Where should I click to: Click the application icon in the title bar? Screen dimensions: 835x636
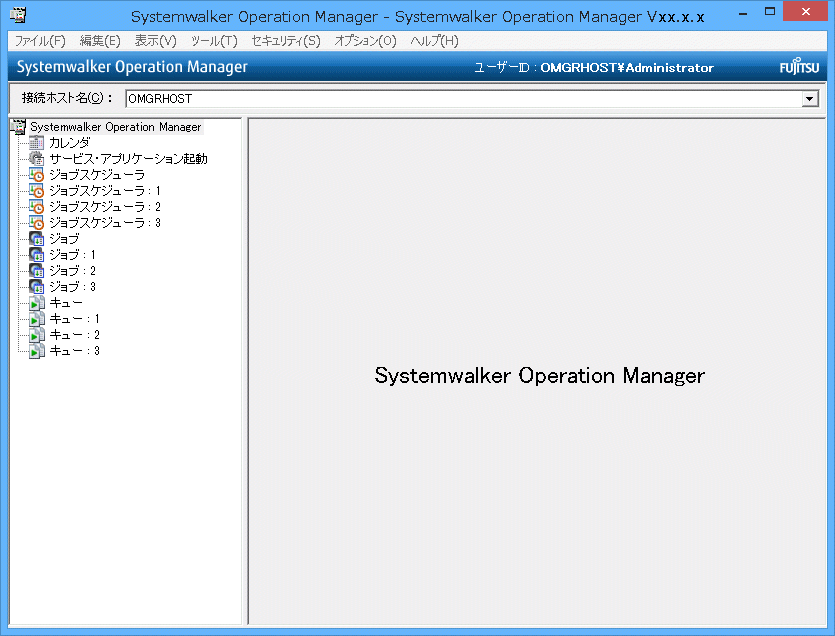(x=18, y=15)
